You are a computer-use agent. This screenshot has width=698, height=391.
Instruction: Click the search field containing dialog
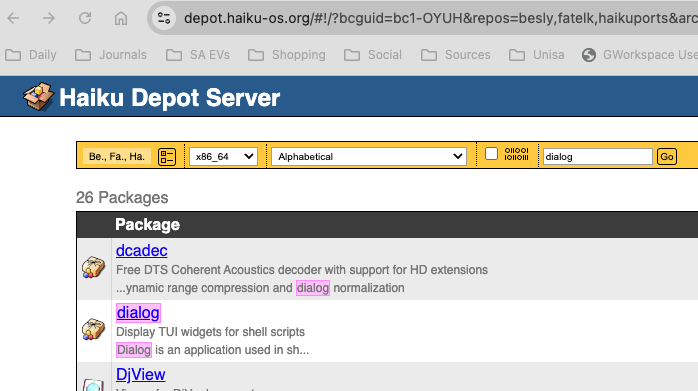pos(597,157)
